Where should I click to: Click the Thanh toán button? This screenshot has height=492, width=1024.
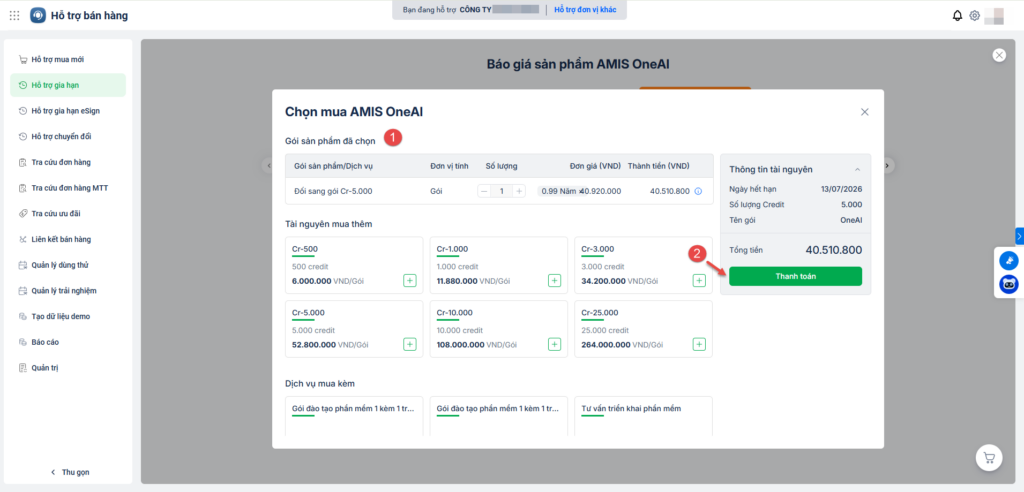795,276
